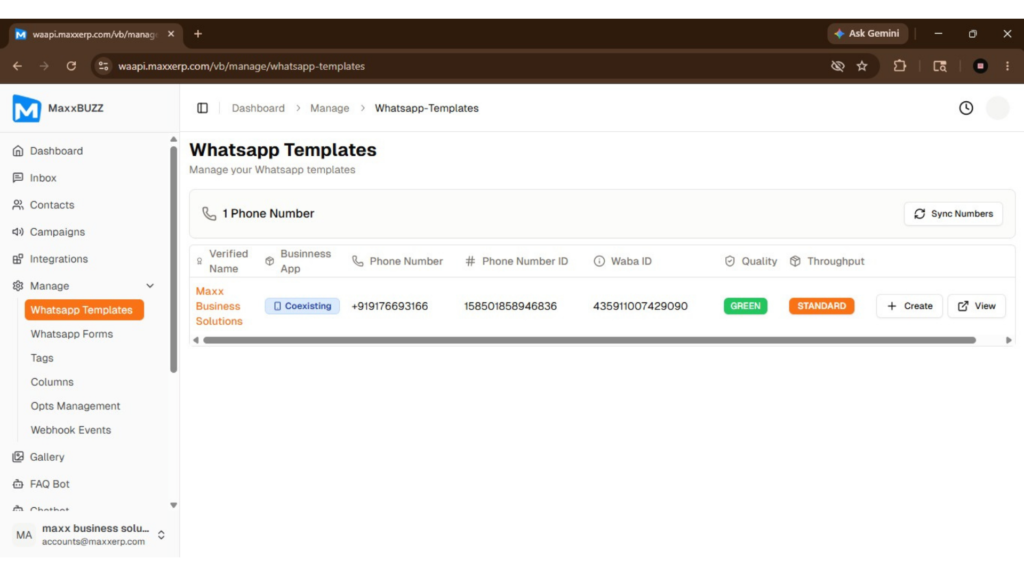
Task: Click the site information icon in address bar
Action: tap(103, 66)
